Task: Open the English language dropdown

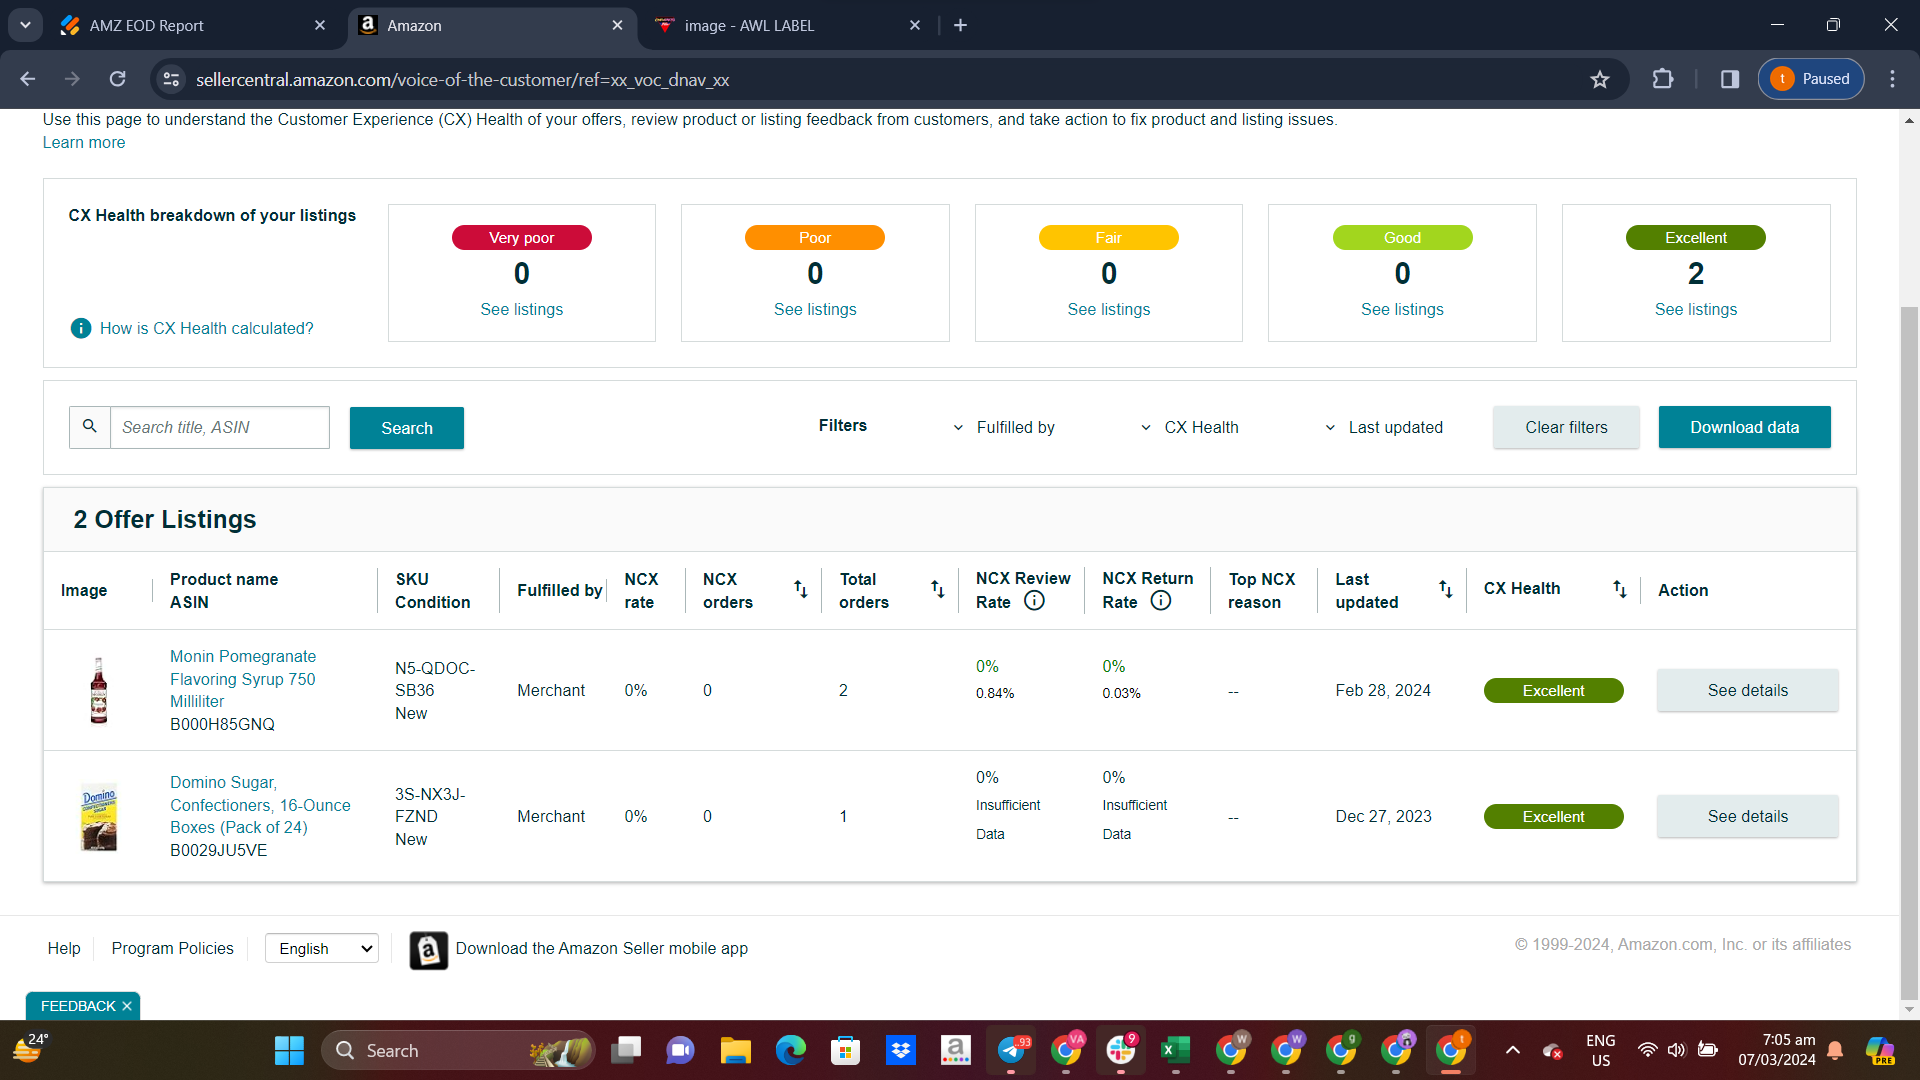Action: click(x=322, y=948)
